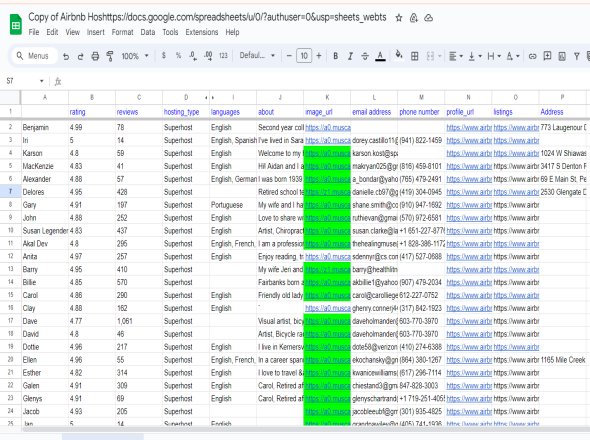590x440 pixels.
Task: Open the Tools menu
Action: tap(170, 32)
